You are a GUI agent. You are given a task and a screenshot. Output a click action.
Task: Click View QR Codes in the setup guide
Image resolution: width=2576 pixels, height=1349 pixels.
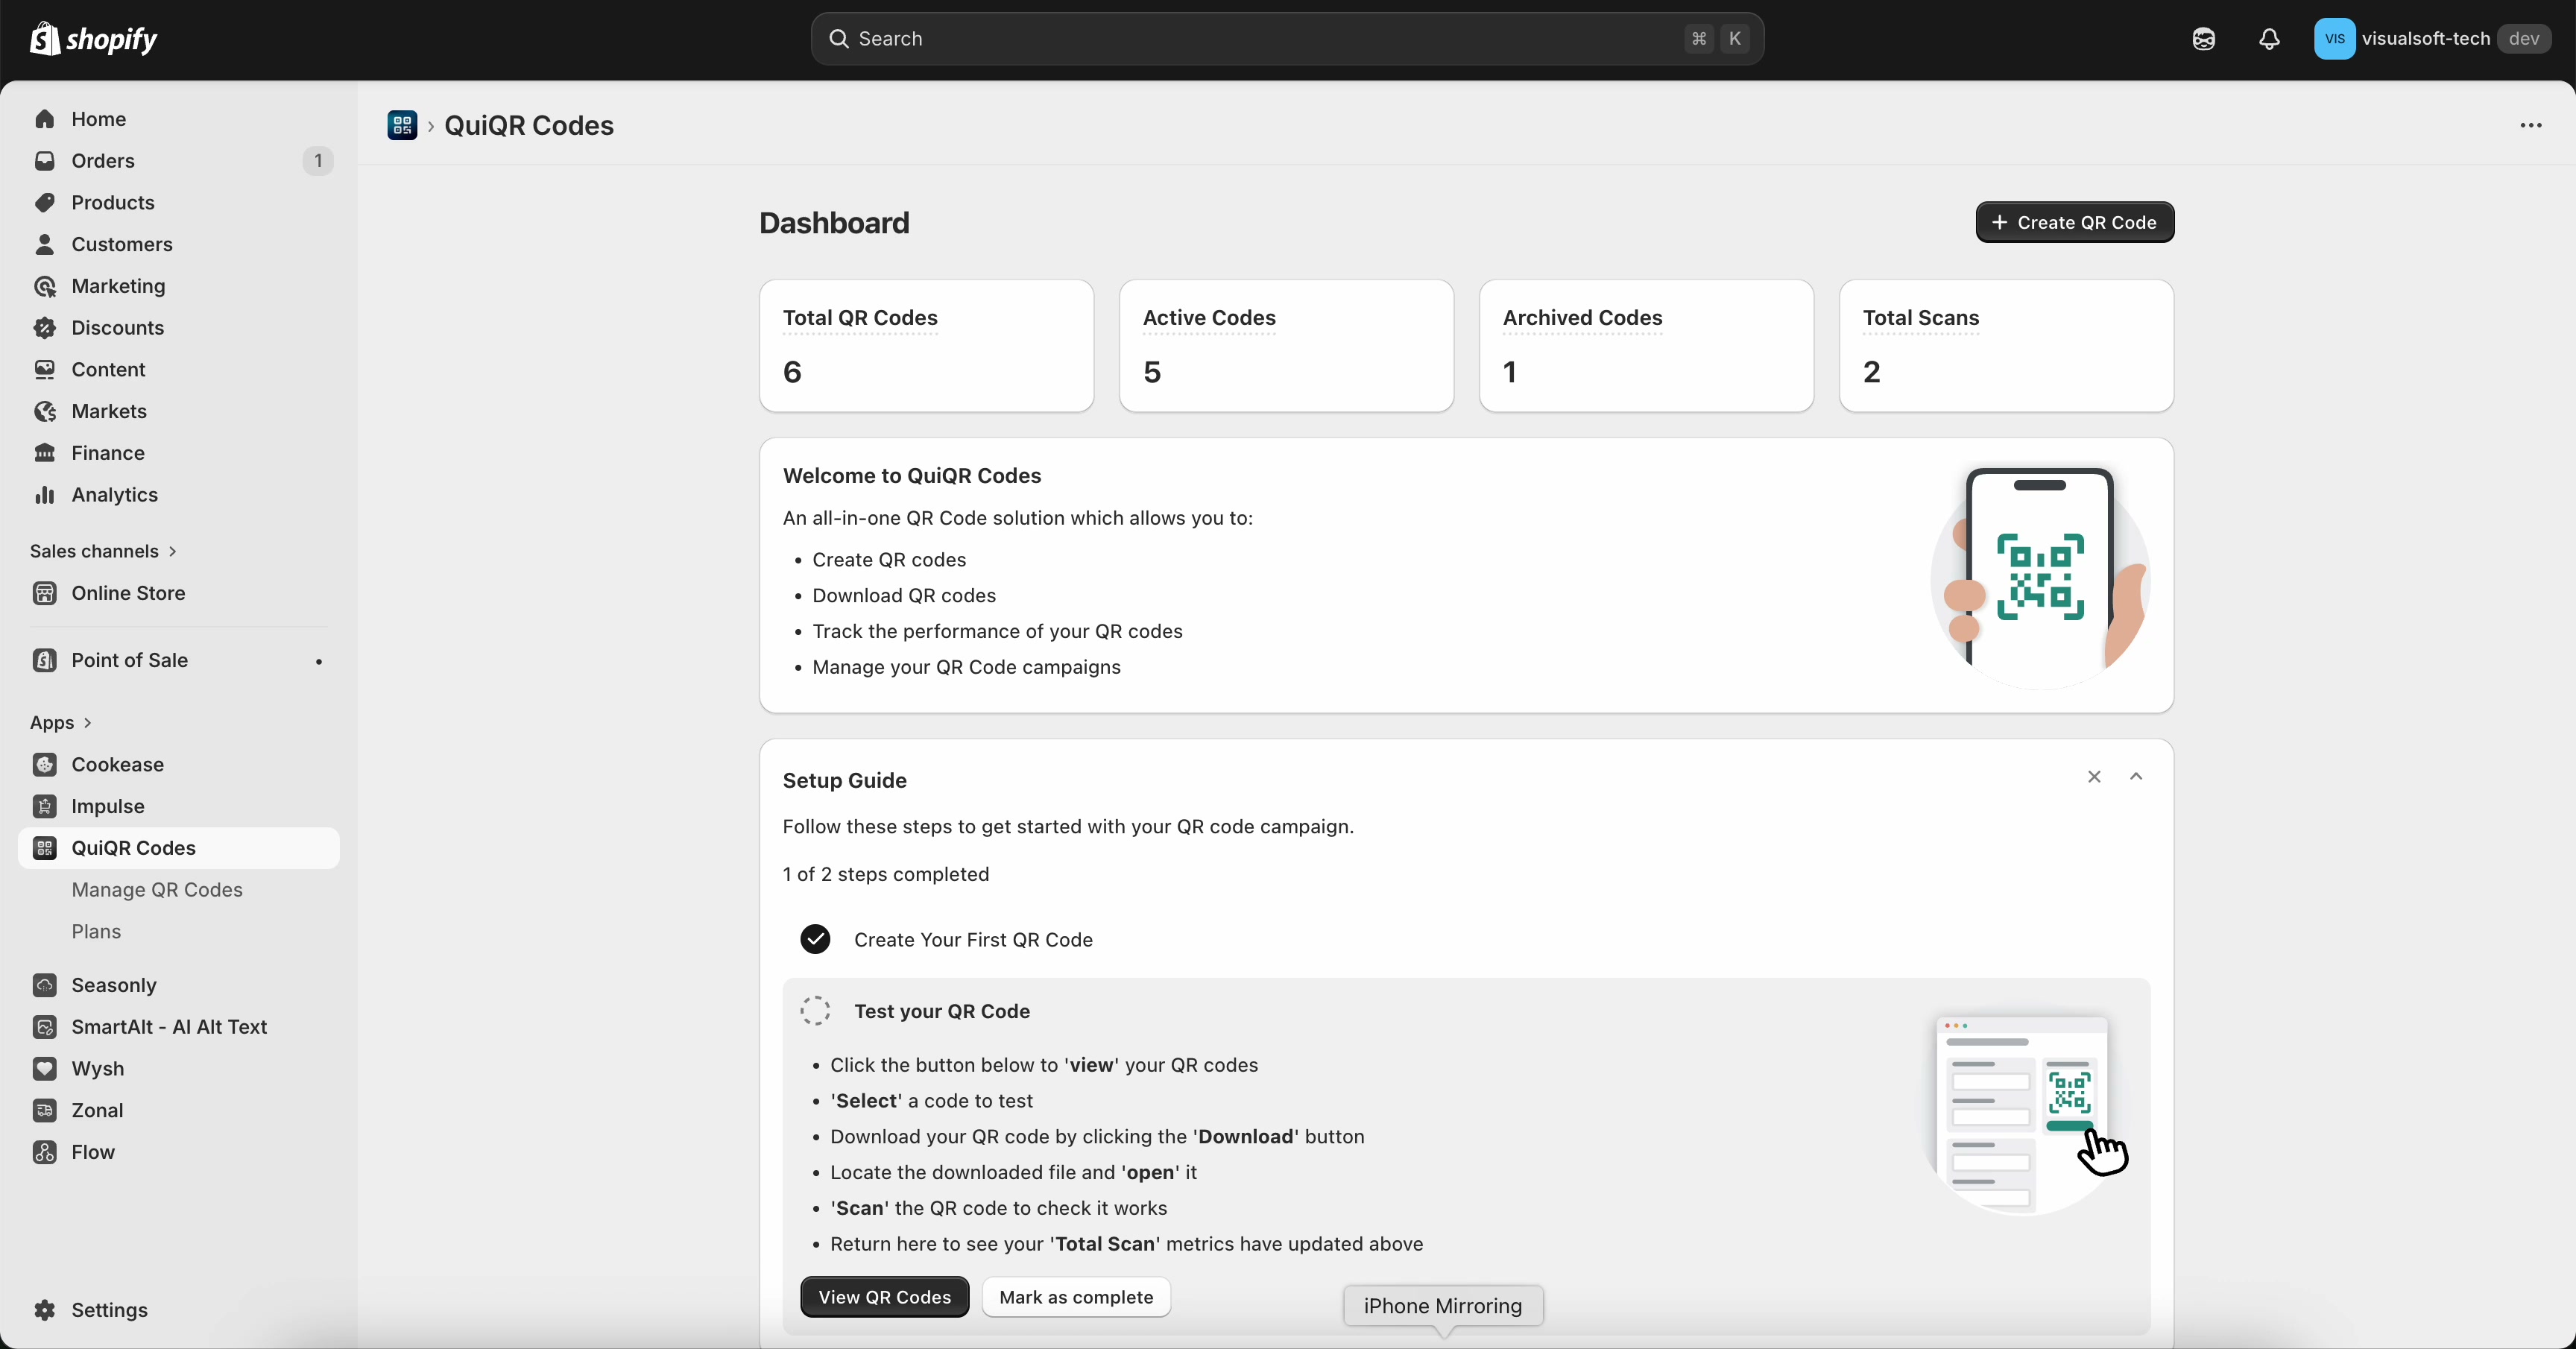(x=883, y=1297)
